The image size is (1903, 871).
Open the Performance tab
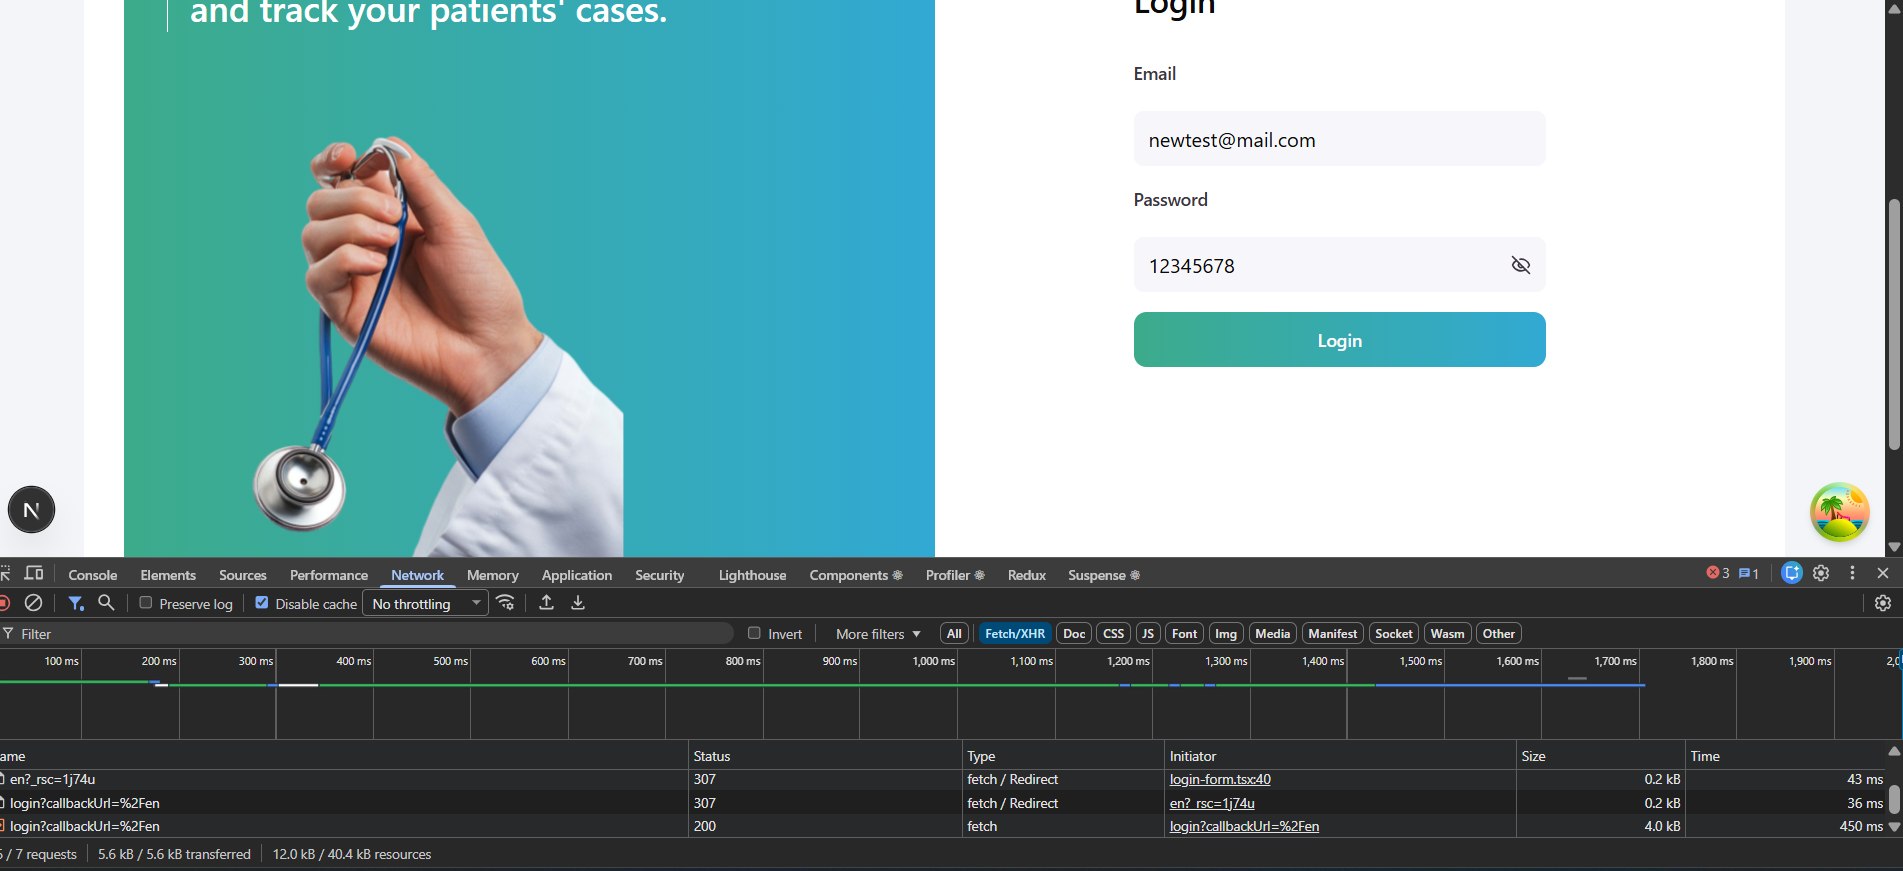329,575
